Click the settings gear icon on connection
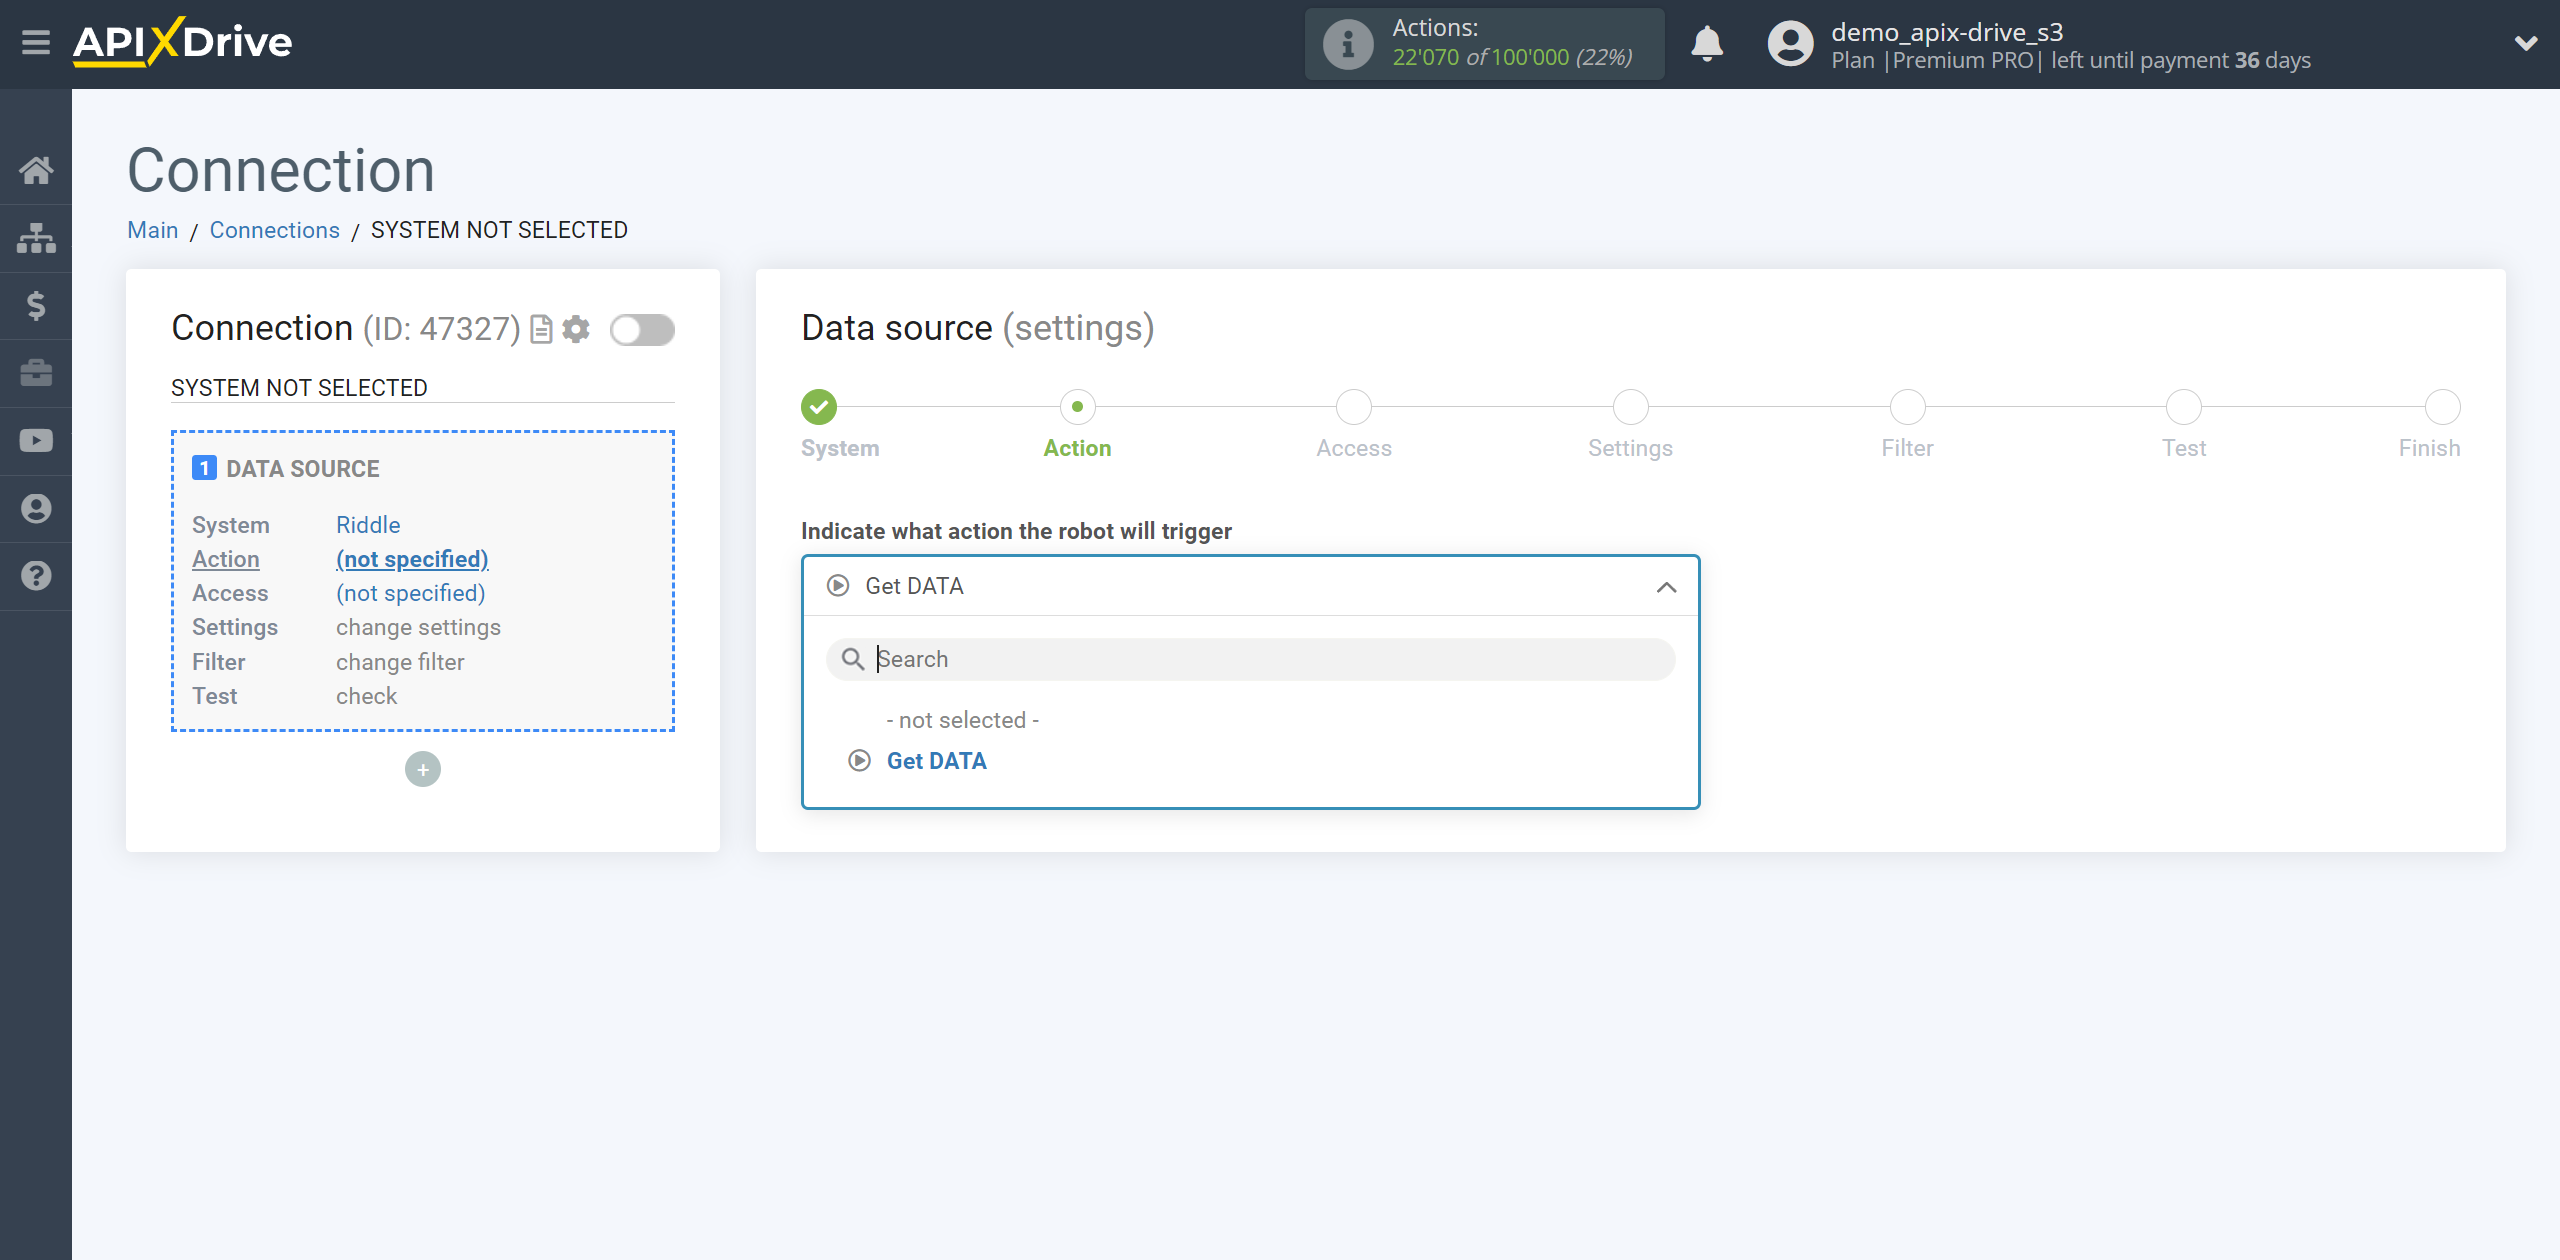The image size is (2560, 1260). click(x=580, y=330)
